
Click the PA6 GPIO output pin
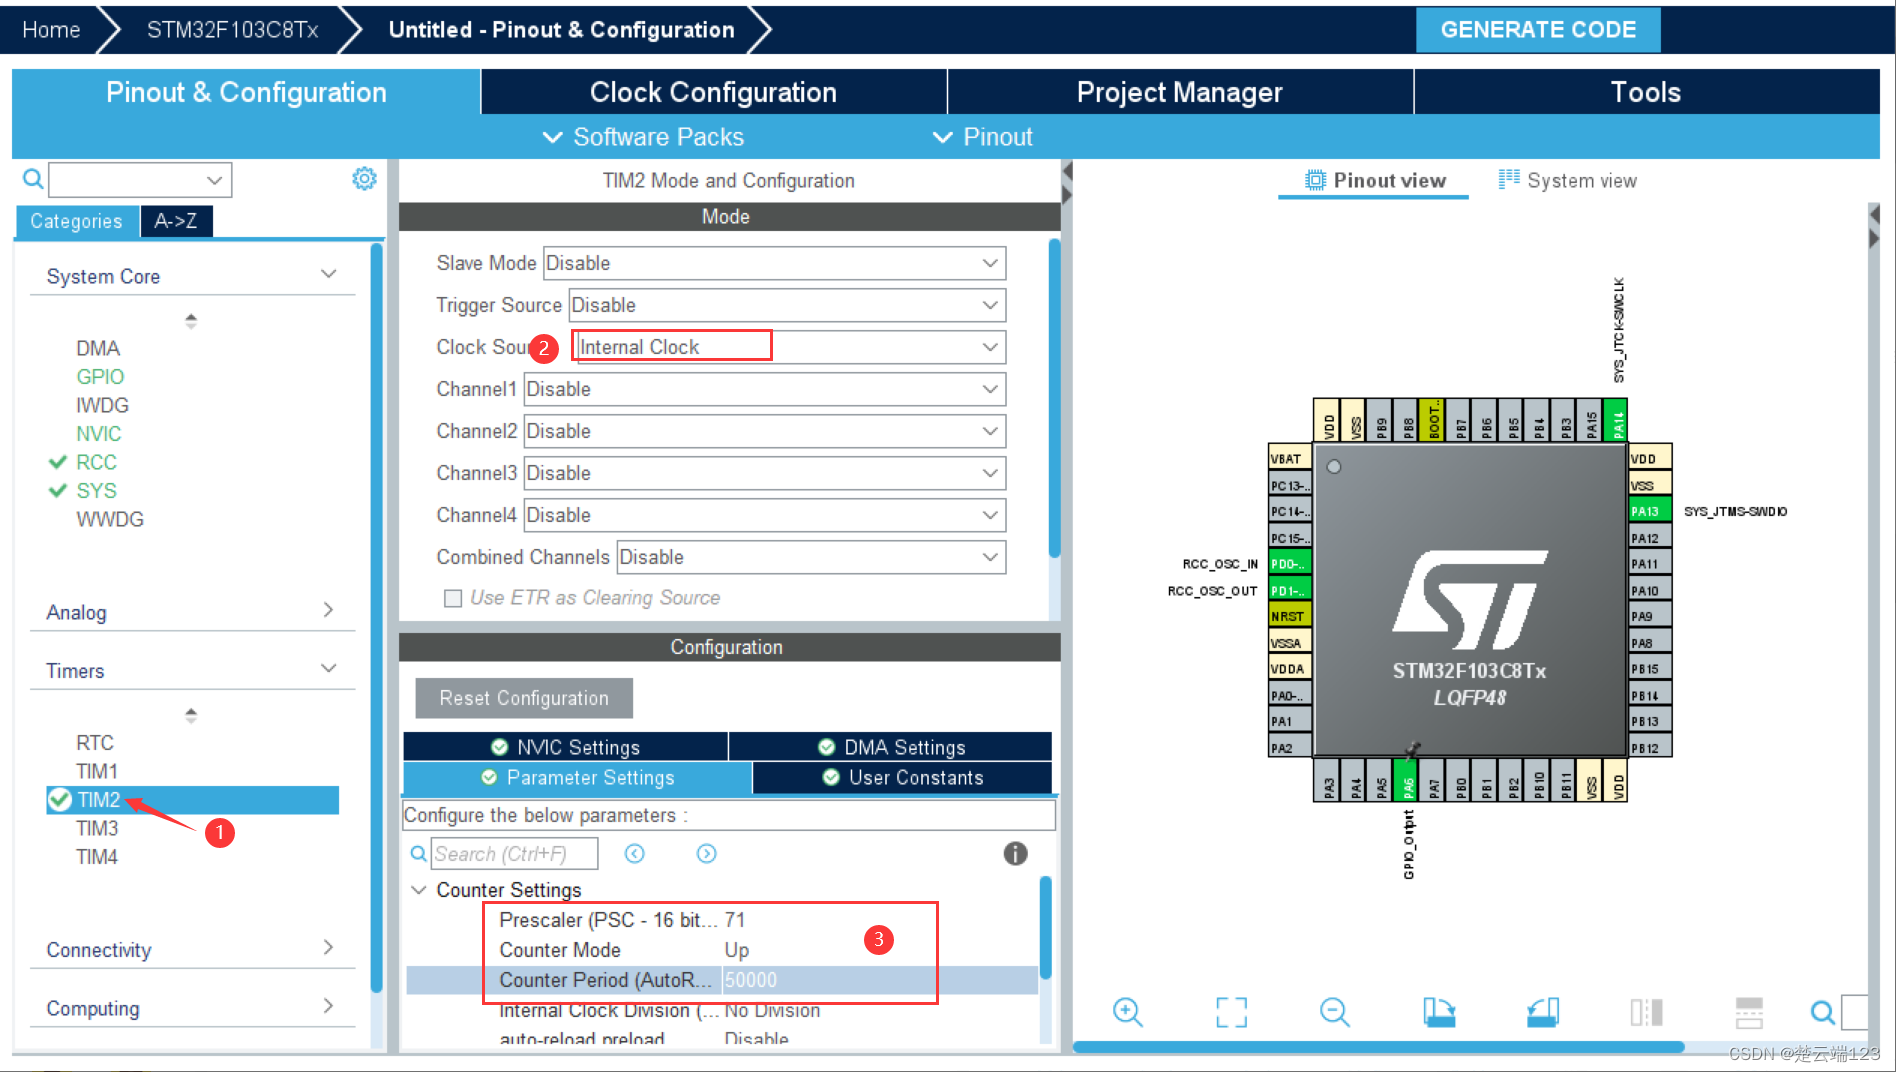point(1407,780)
